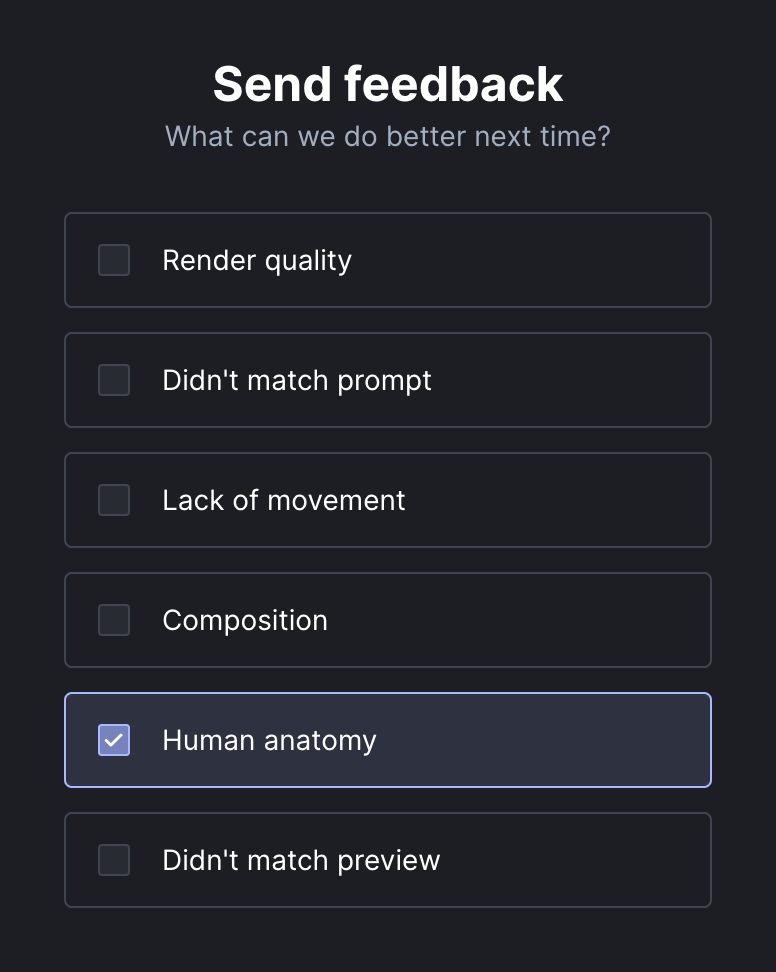Image resolution: width=776 pixels, height=972 pixels.
Task: Select the Composition feedback option
Action: [388, 620]
